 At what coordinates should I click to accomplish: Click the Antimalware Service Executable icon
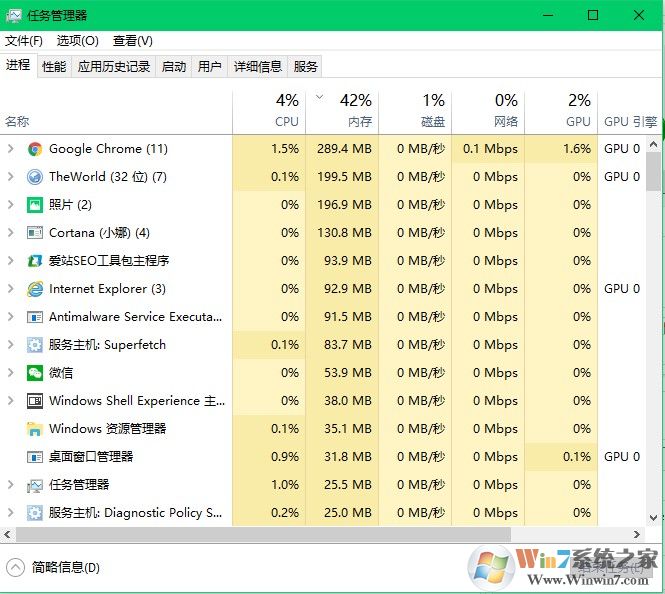[35, 317]
